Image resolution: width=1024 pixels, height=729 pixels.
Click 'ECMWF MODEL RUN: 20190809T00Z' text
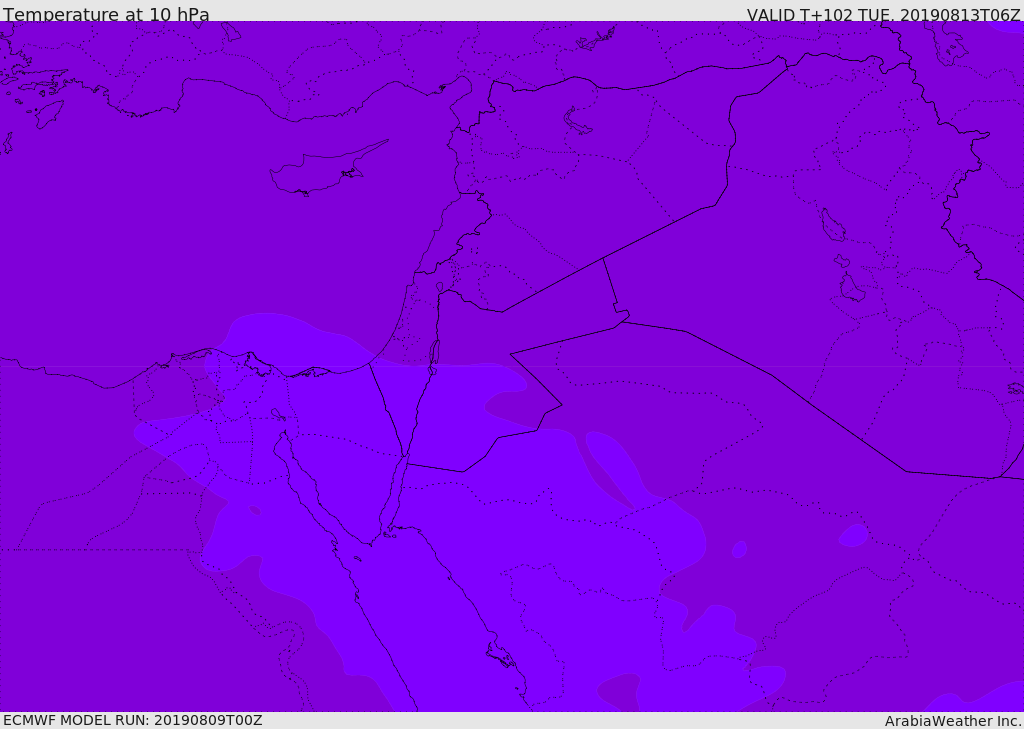pyautogui.click(x=133, y=720)
